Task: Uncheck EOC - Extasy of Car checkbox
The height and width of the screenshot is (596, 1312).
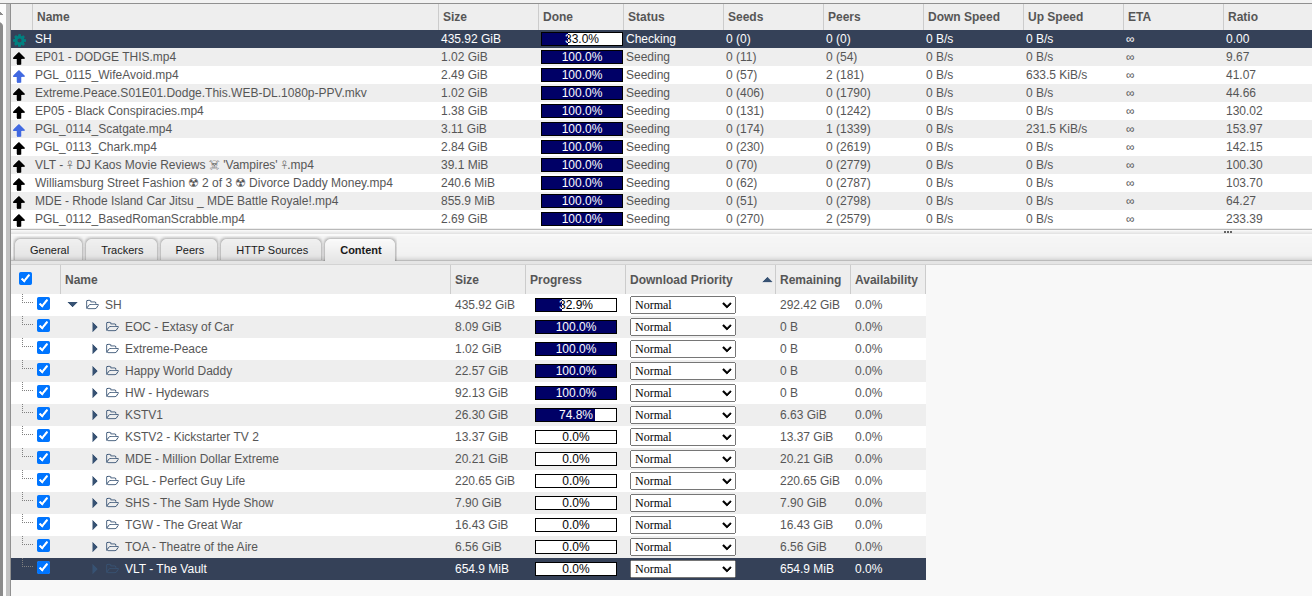Action: pyautogui.click(x=44, y=326)
